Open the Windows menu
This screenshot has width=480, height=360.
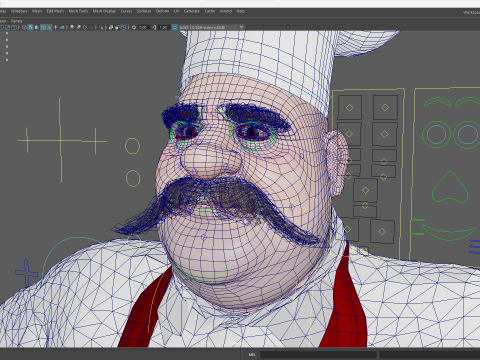click(x=19, y=11)
